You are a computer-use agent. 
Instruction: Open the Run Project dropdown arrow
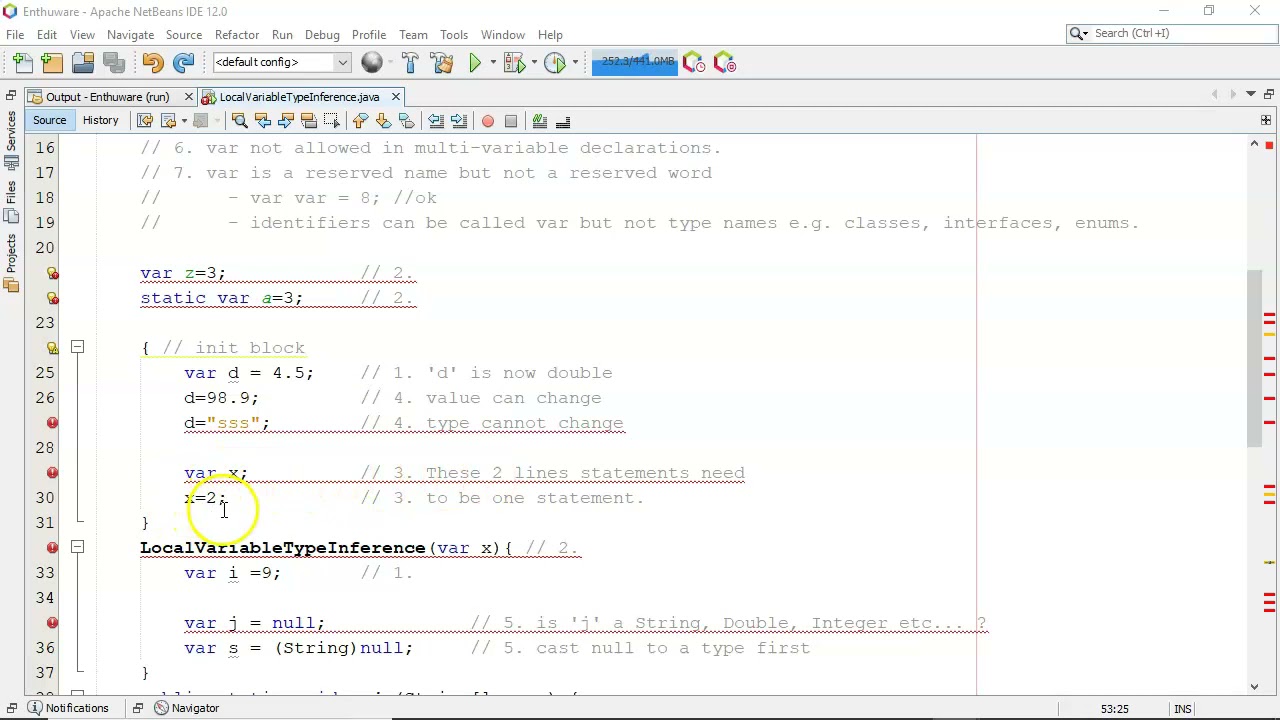pyautogui.click(x=493, y=63)
